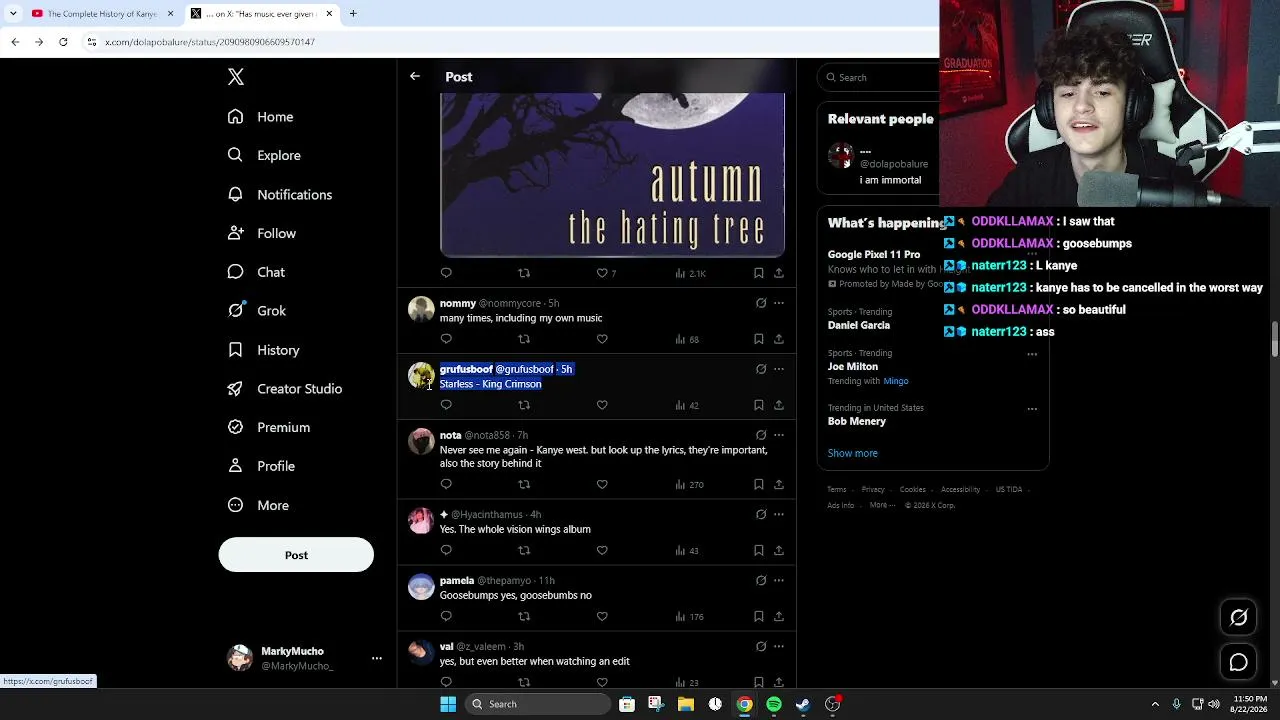The image size is (1280, 720).
Task: Like the autumn hating tree image post
Action: [x=602, y=273]
